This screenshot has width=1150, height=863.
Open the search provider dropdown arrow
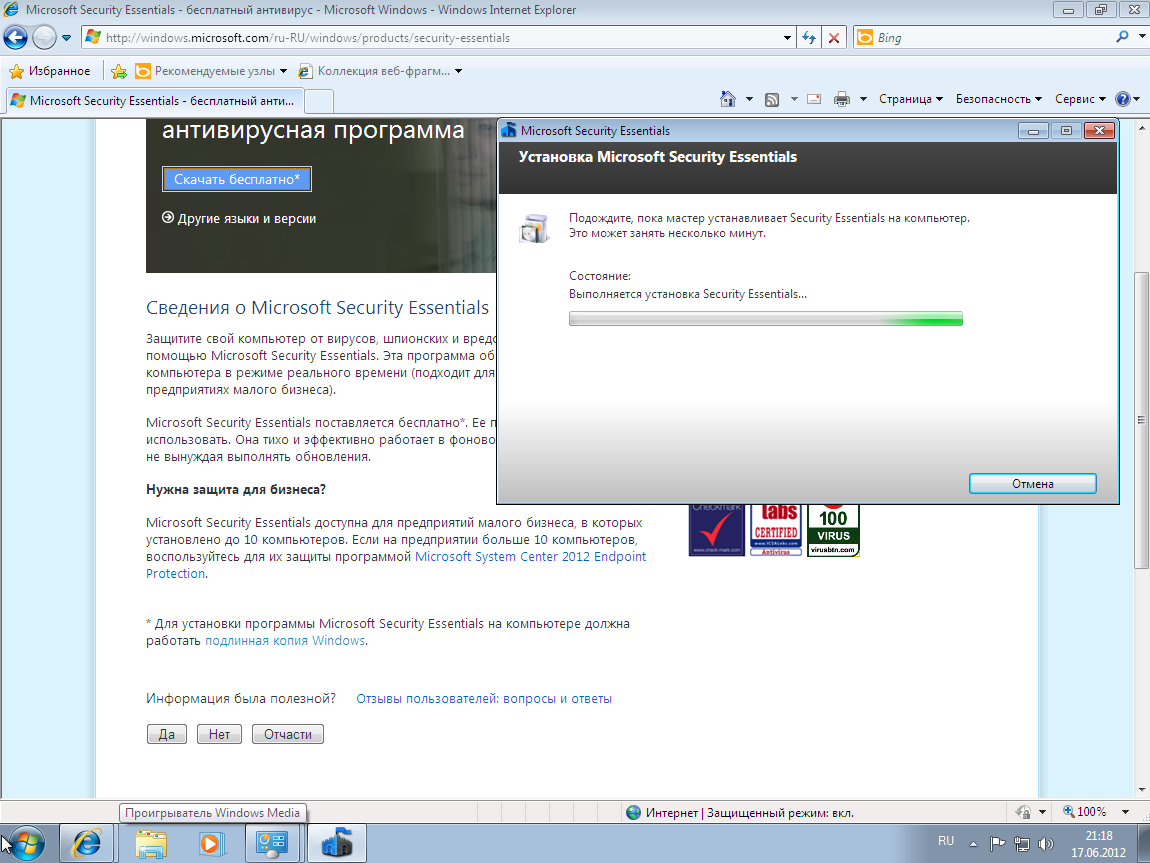click(x=1142, y=36)
